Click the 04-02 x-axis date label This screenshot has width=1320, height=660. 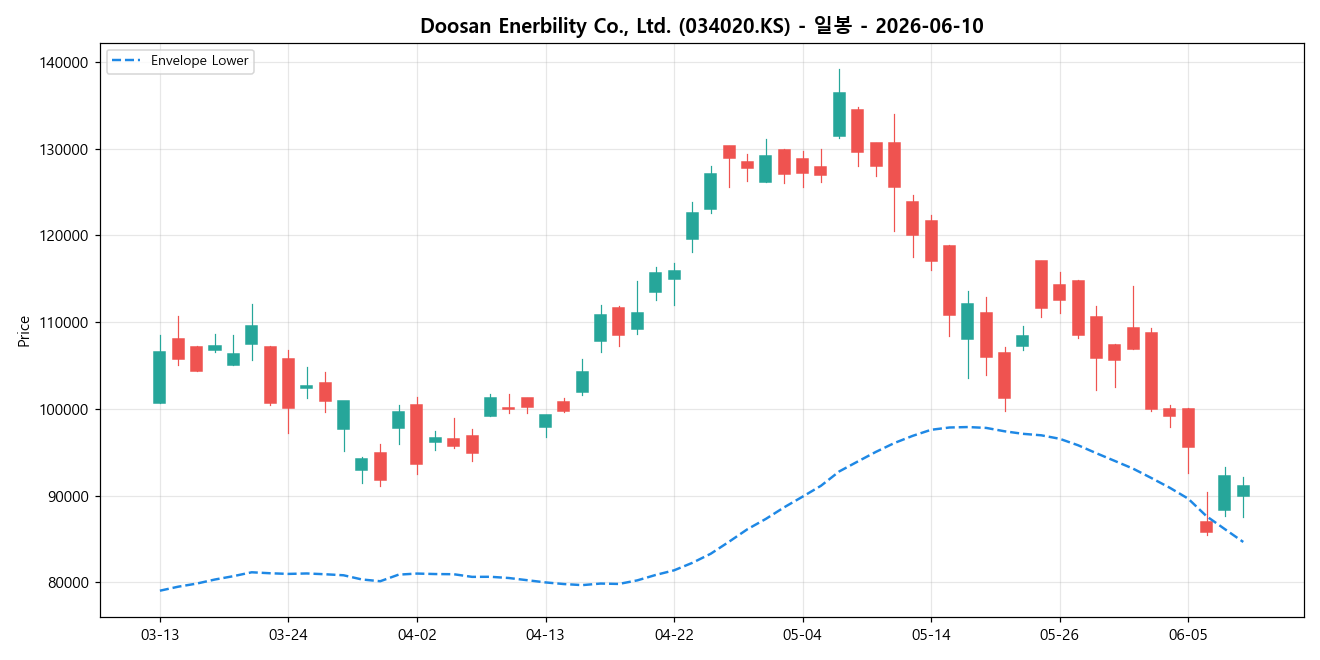(x=416, y=635)
